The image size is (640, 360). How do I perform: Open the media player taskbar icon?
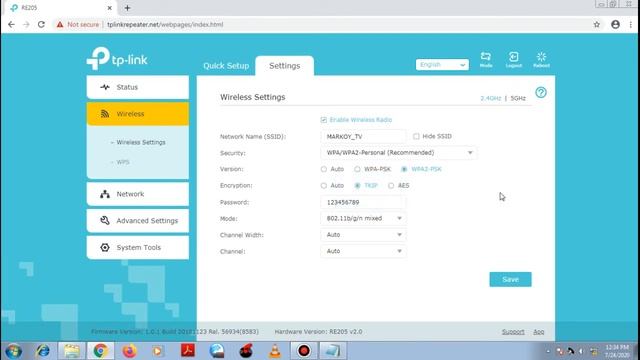click(x=158, y=351)
